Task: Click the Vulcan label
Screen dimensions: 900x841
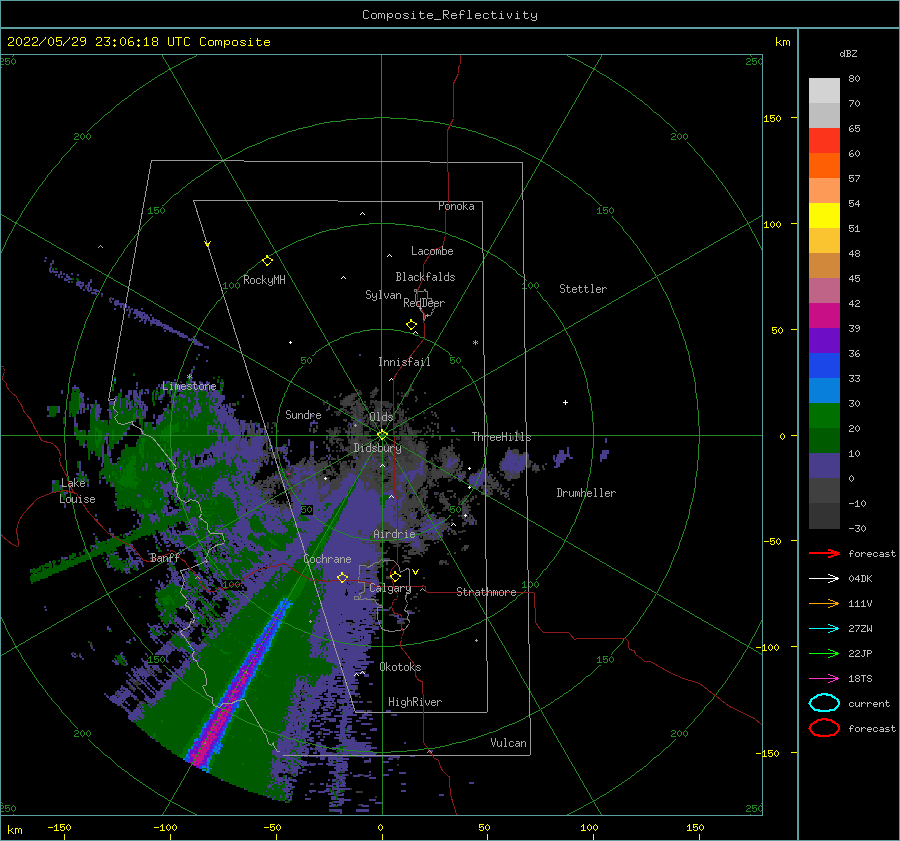Action: [508, 743]
